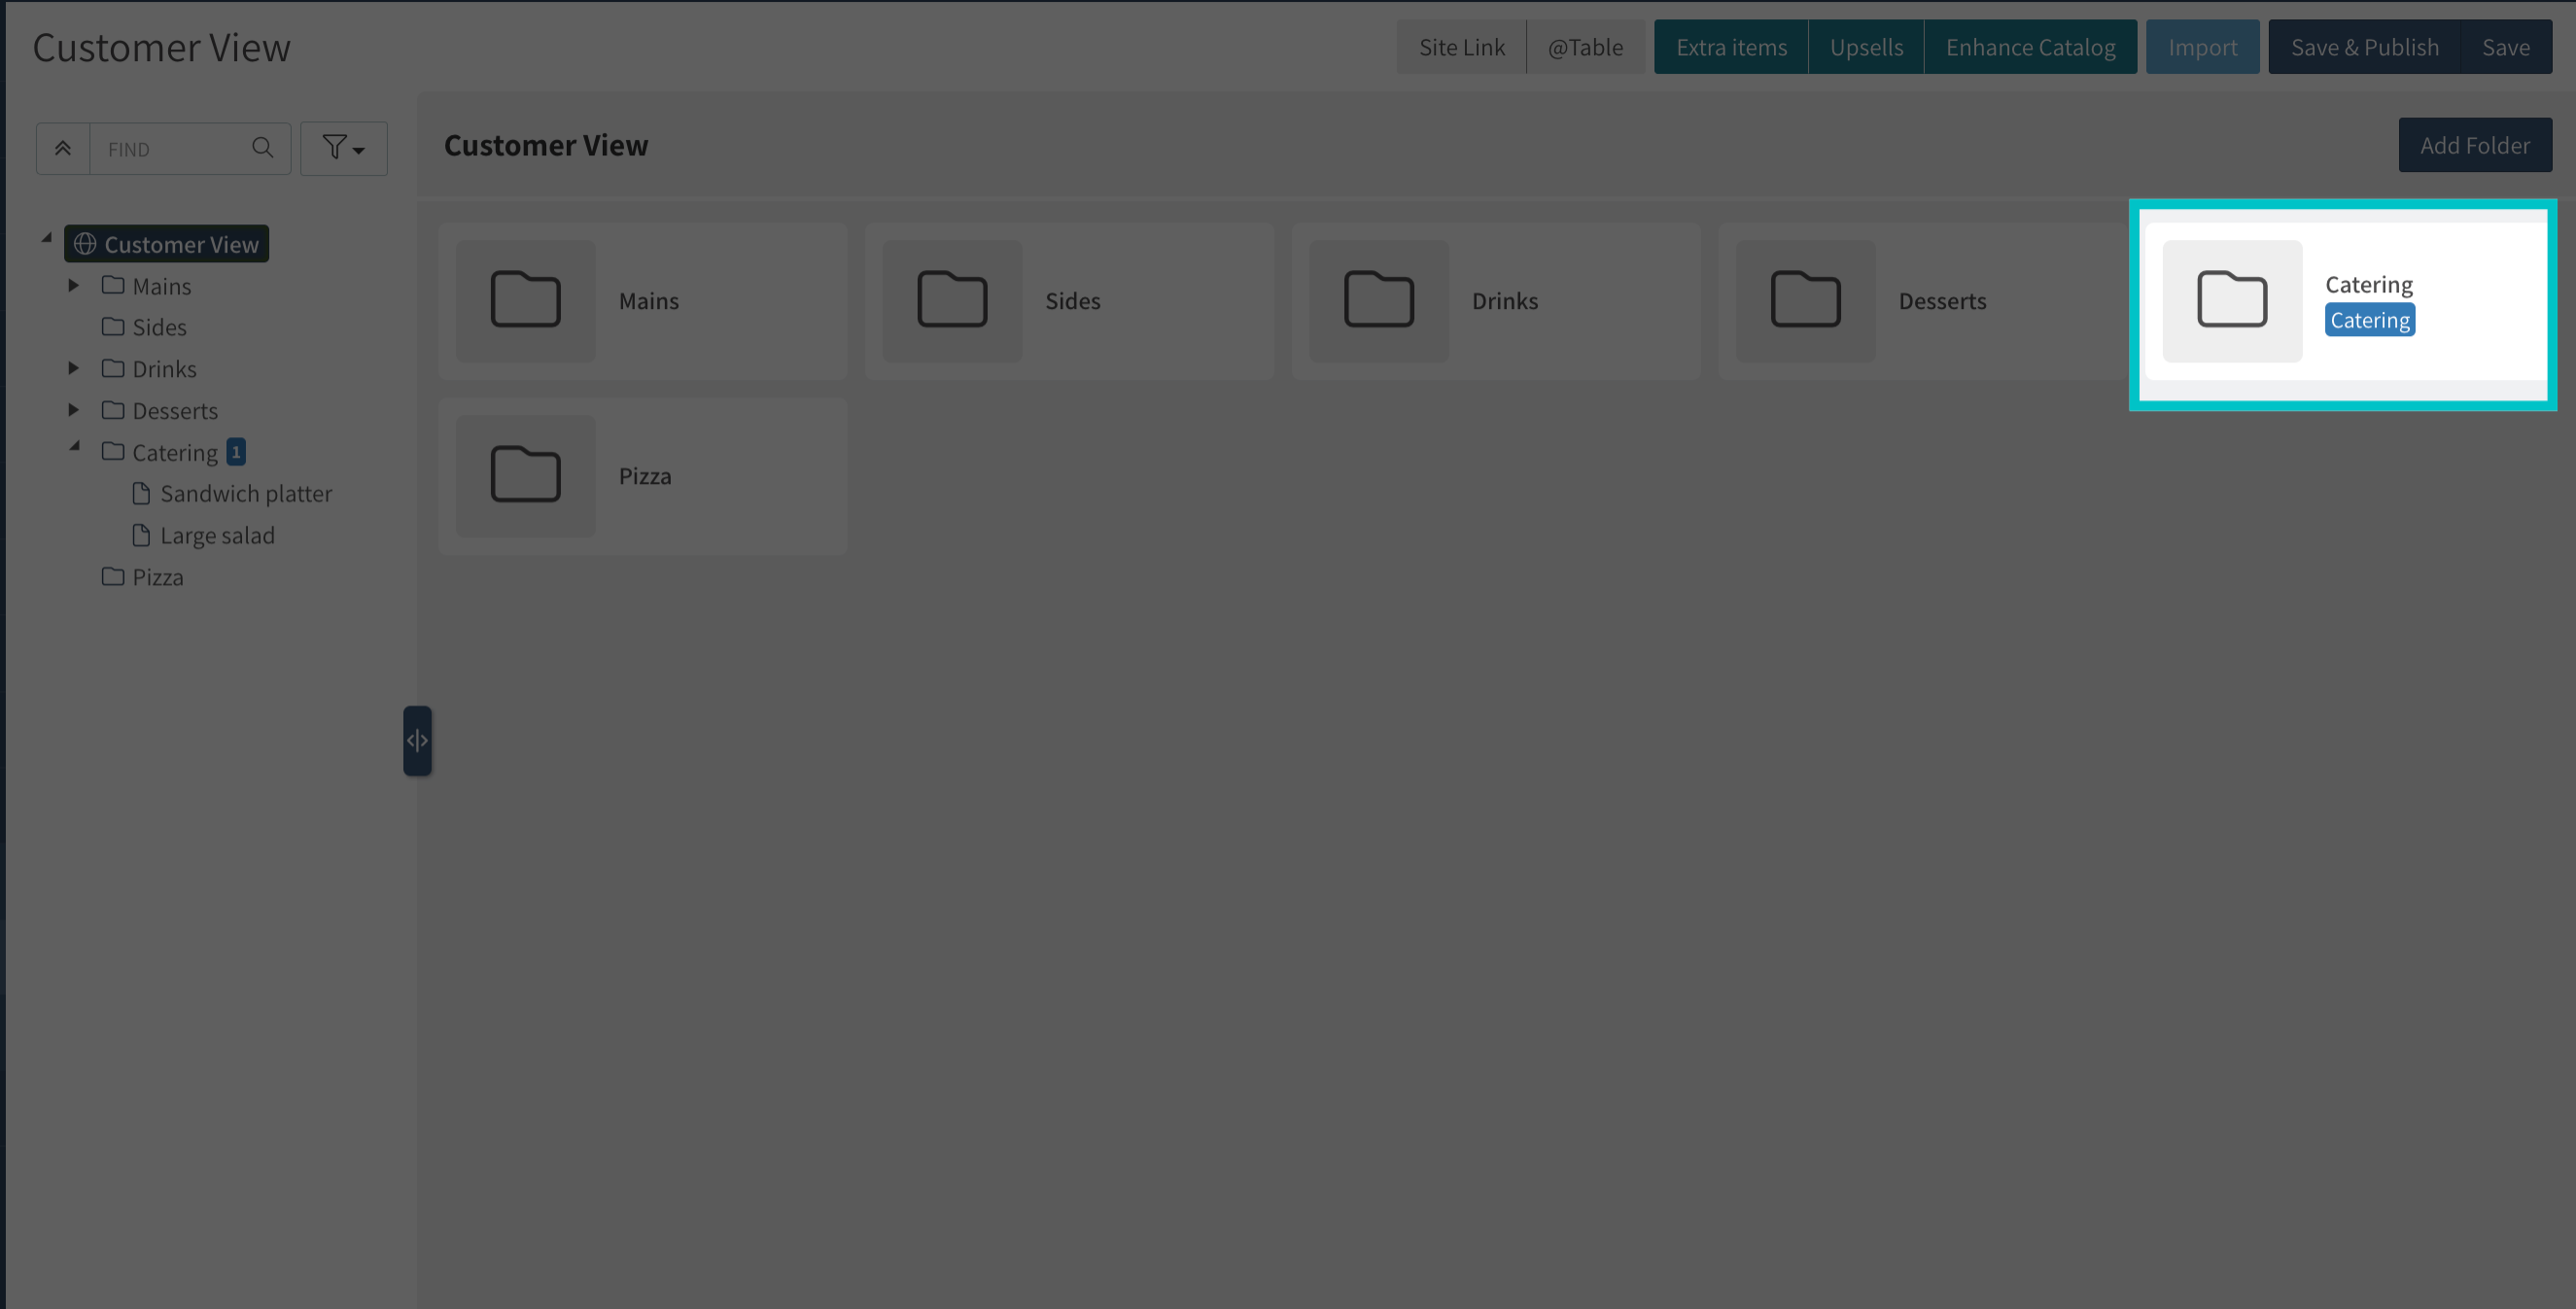This screenshot has height=1309, width=2576.
Task: Click the Save button
Action: point(2506,47)
